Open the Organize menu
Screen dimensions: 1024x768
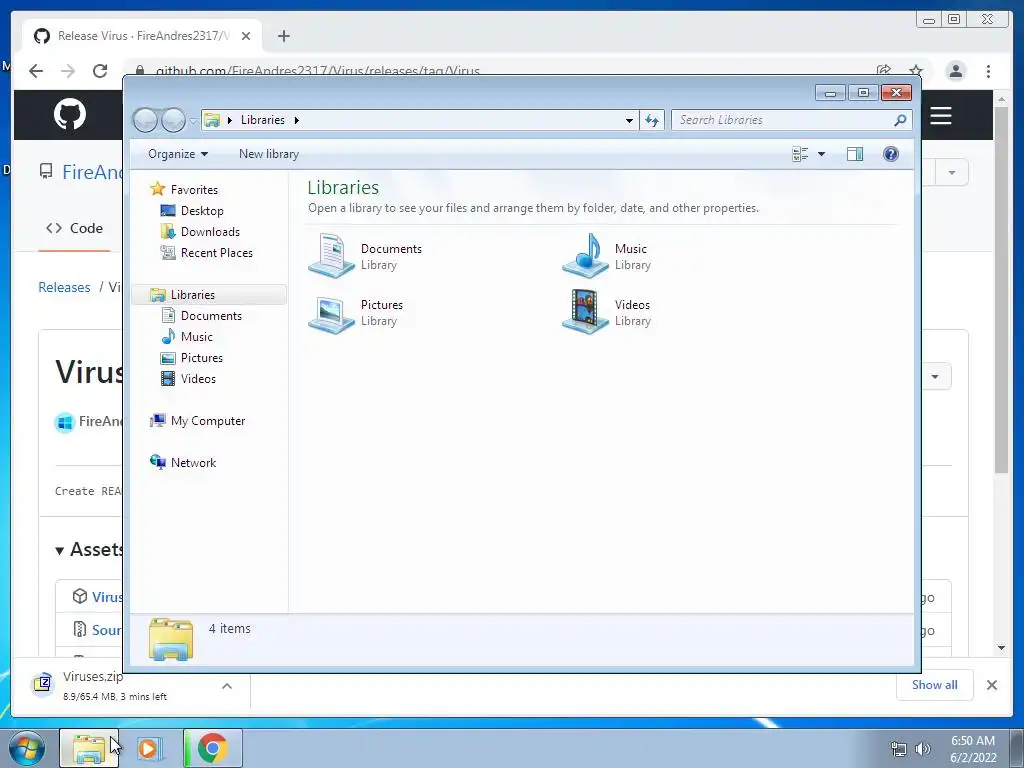pyautogui.click(x=178, y=154)
